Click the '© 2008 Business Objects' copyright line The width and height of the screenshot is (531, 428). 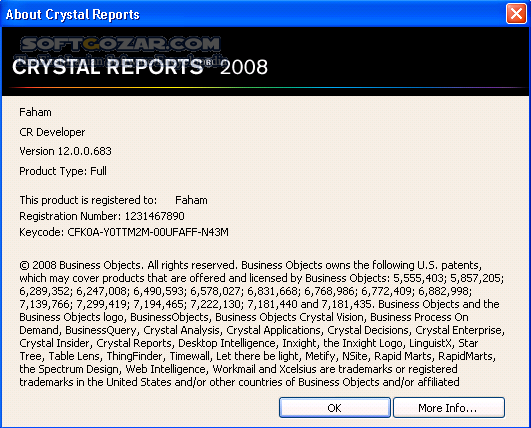(251, 265)
